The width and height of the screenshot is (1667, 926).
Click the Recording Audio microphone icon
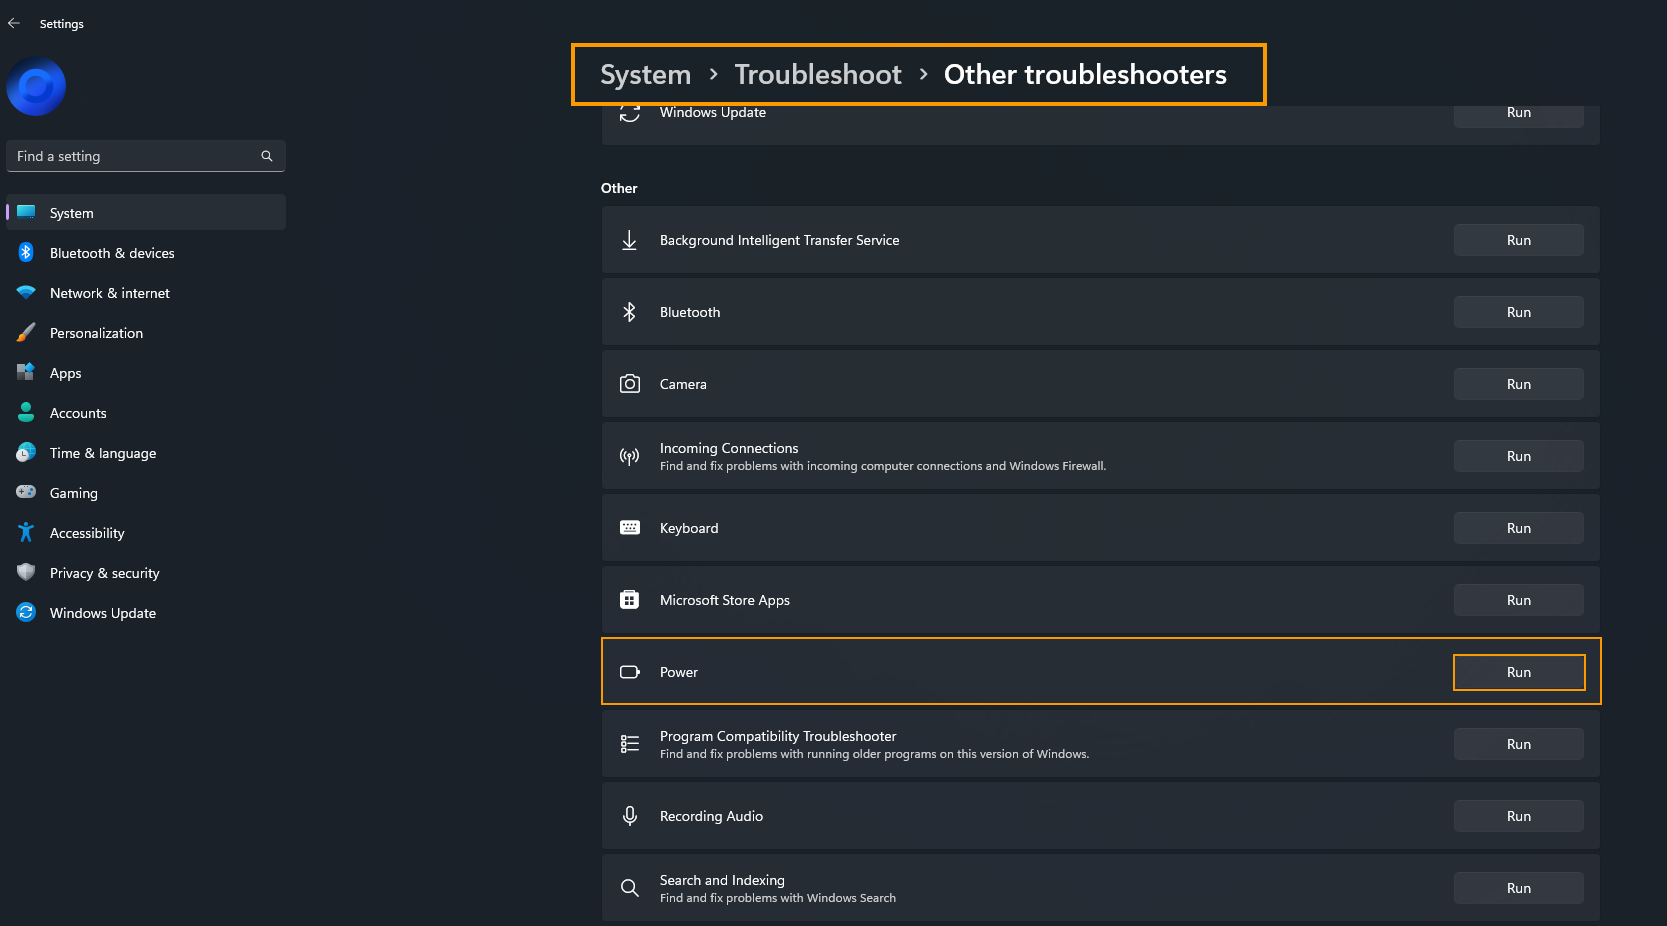(x=629, y=816)
